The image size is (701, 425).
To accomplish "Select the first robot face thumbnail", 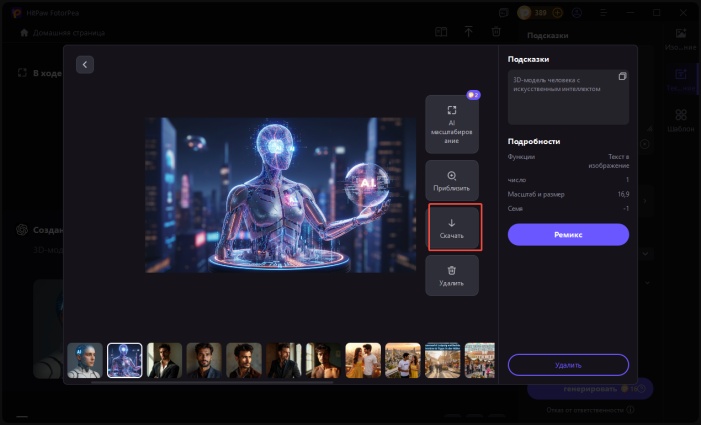I will [85, 360].
